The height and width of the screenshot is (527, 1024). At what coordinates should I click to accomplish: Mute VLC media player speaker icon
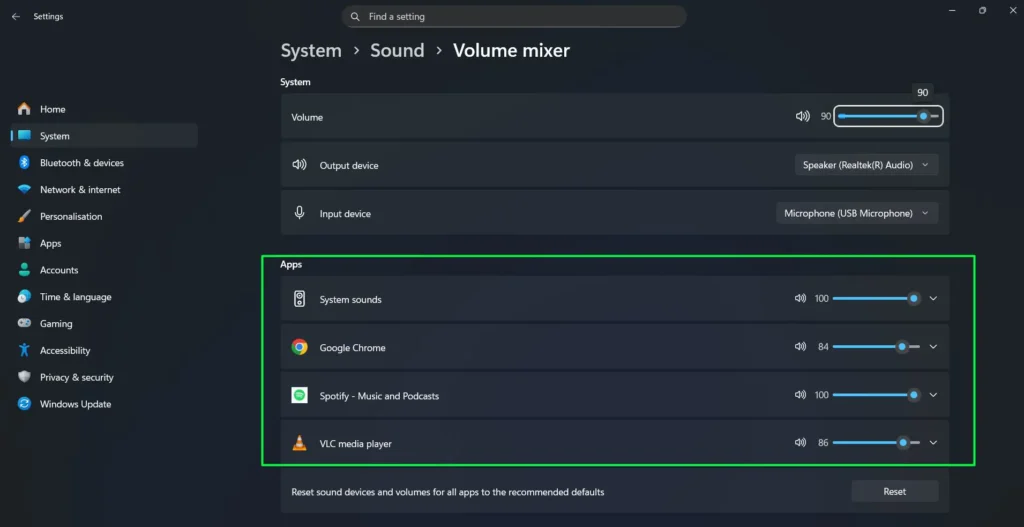[800, 443]
